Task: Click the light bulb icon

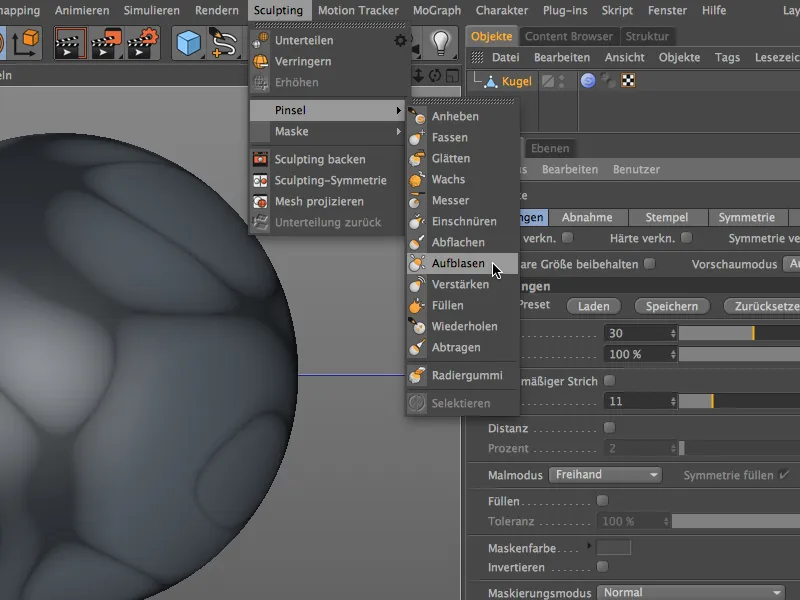Action: [x=440, y=42]
